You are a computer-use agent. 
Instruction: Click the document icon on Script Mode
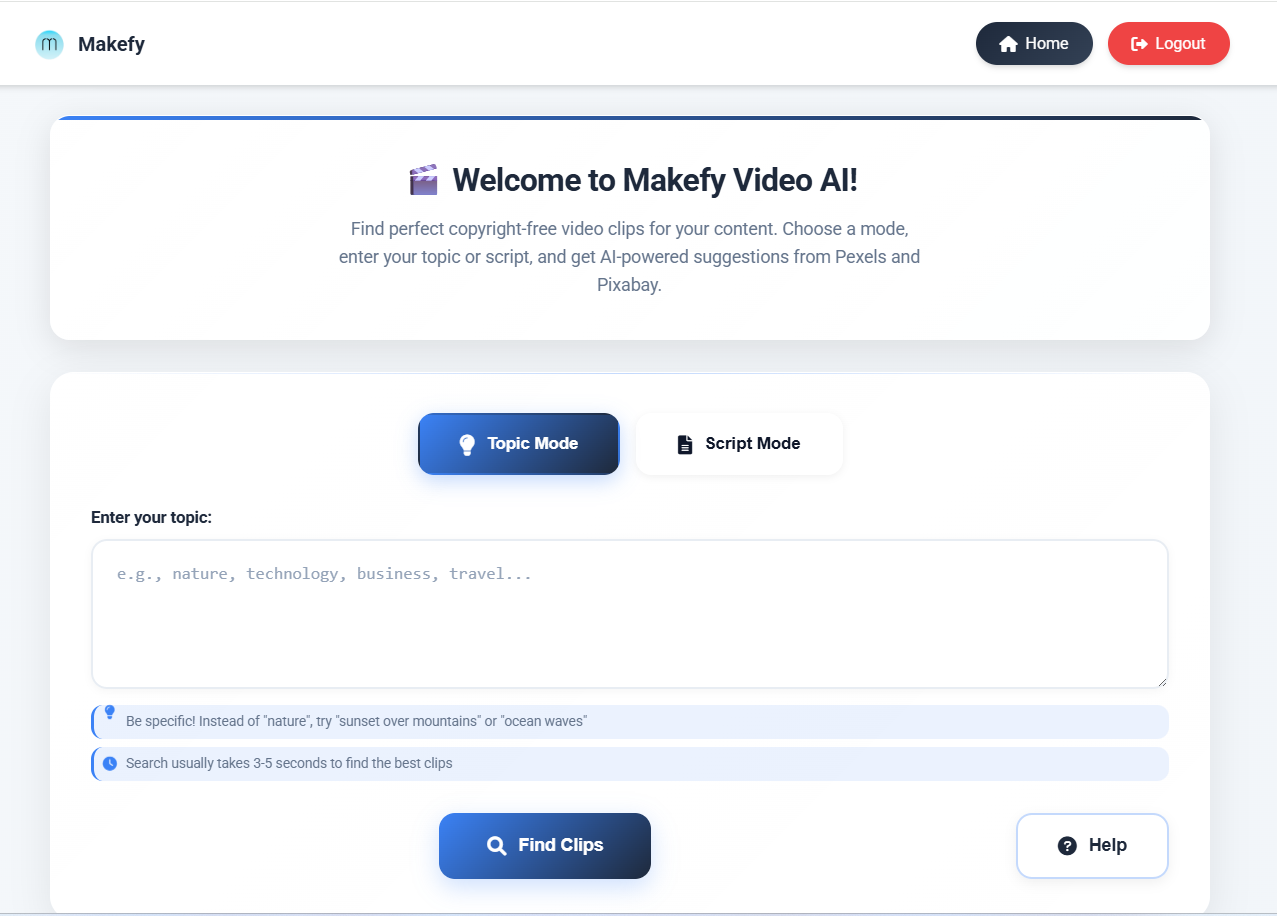point(685,443)
